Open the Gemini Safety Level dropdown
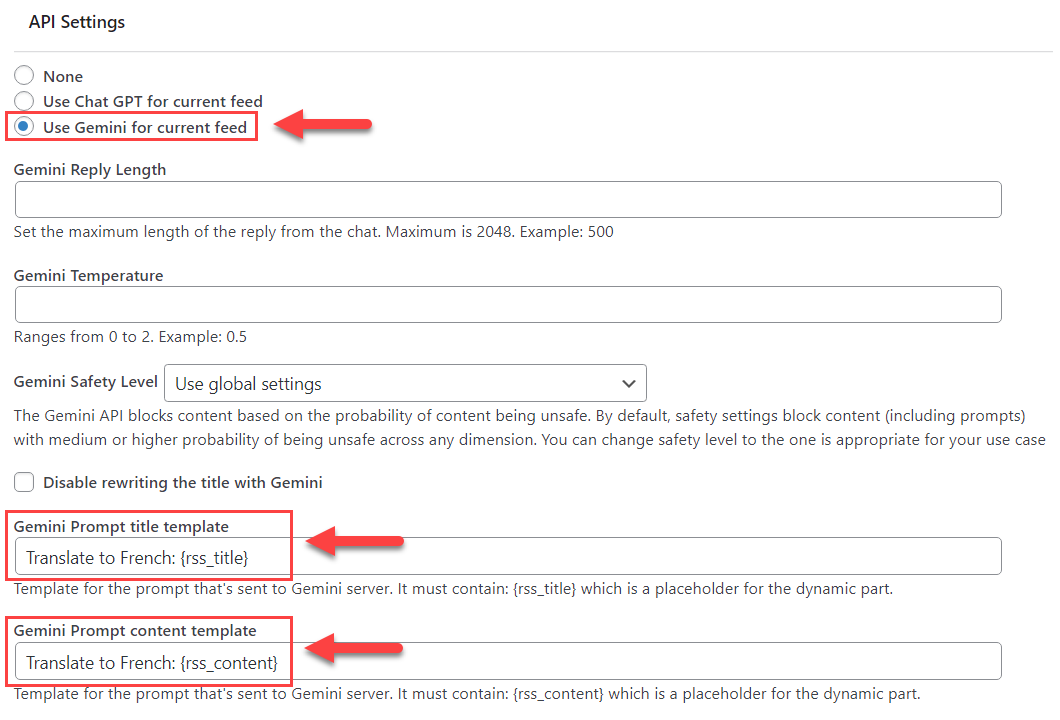 coord(405,383)
